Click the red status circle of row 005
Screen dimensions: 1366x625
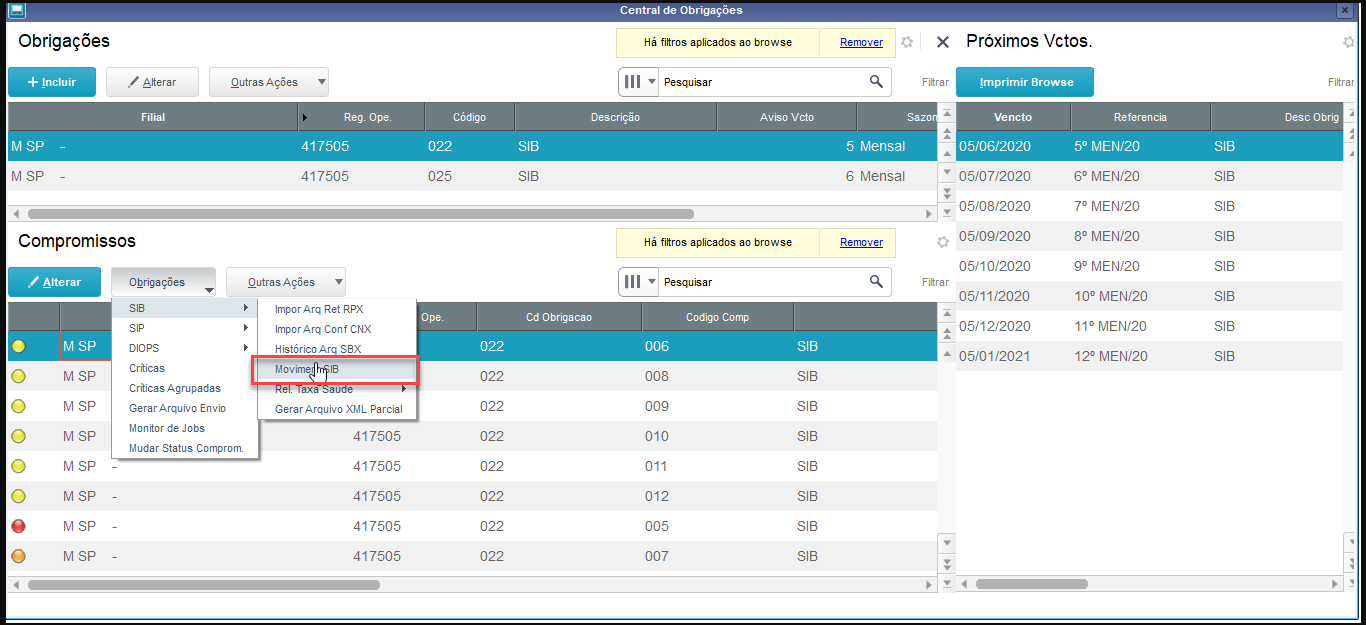(x=18, y=526)
